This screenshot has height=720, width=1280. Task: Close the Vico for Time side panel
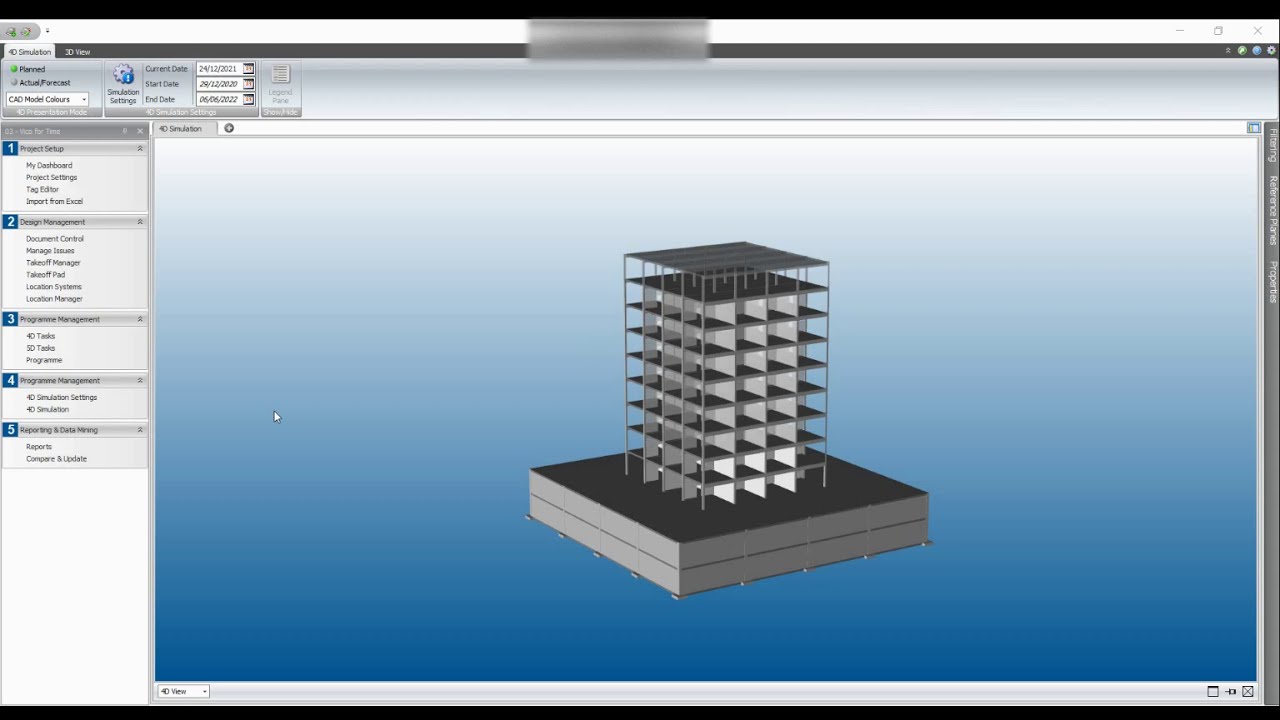(x=140, y=131)
